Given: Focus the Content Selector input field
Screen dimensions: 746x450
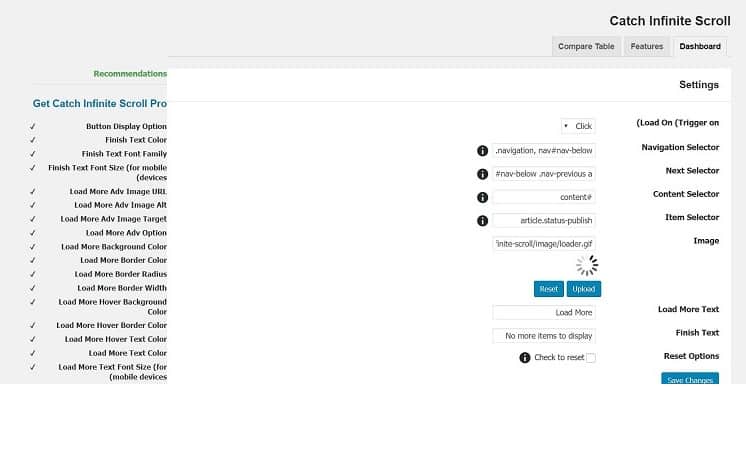Looking at the screenshot, I should [x=544, y=197].
